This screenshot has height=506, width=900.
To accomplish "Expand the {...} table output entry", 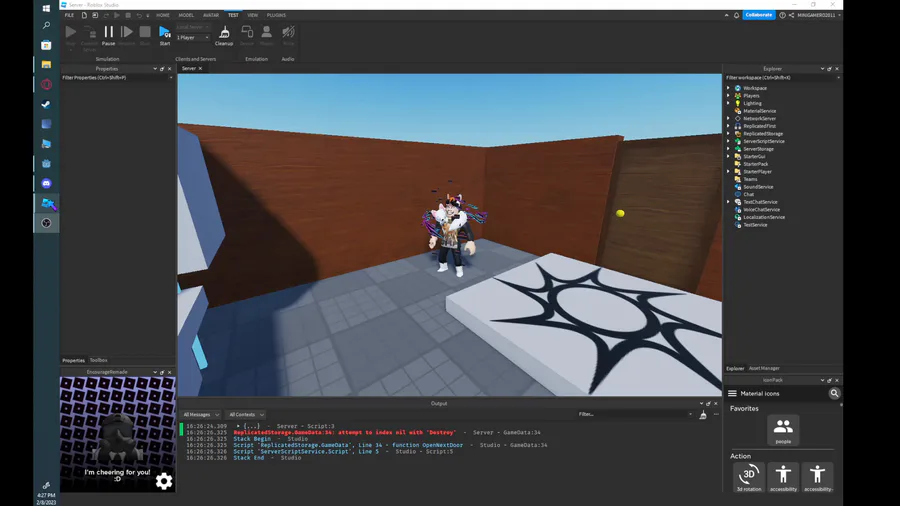I will point(238,426).
